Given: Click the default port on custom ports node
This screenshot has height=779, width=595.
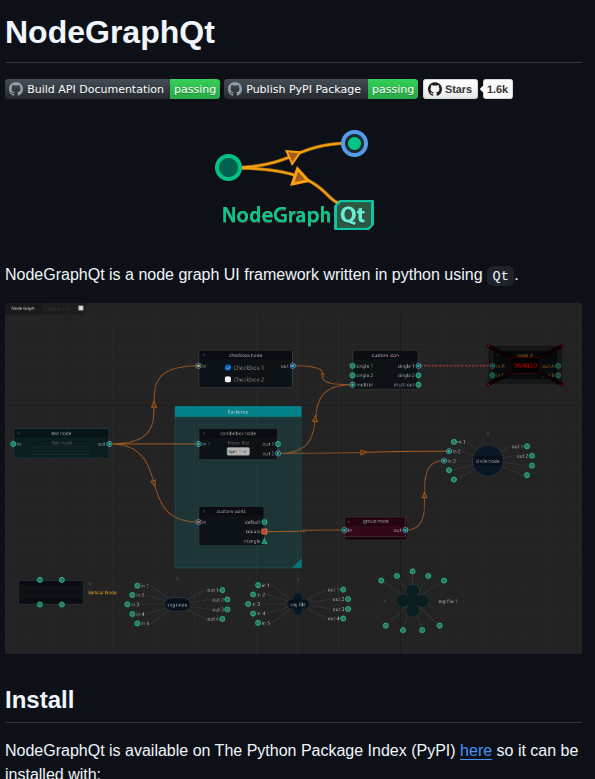Looking at the screenshot, I should pos(264,522).
